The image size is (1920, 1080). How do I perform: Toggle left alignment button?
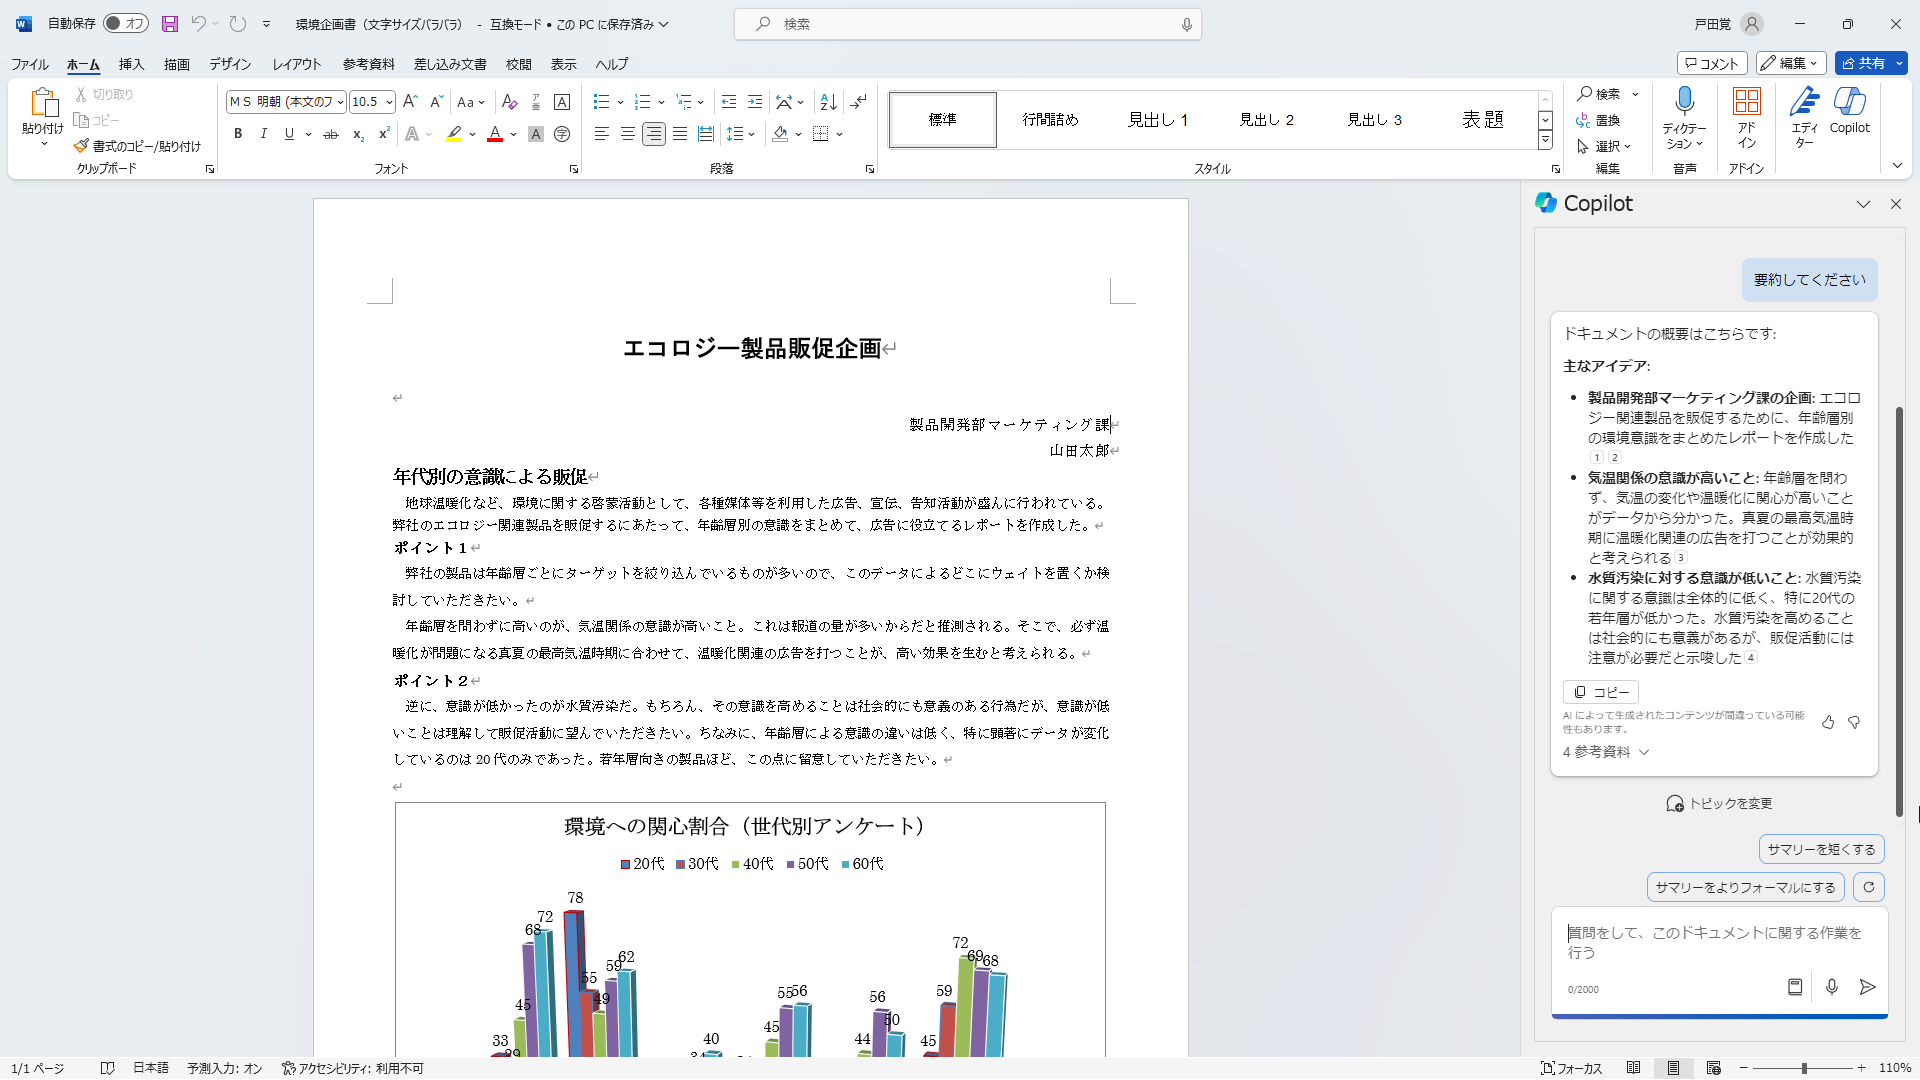click(601, 134)
